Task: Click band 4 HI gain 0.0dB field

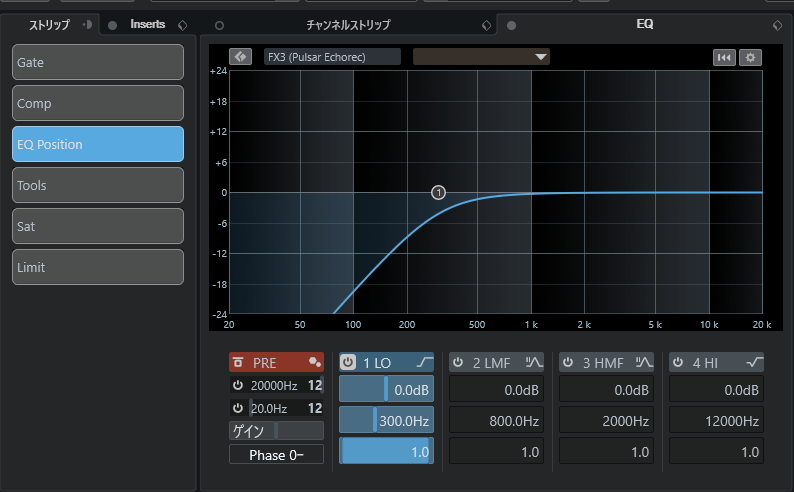Action: 717,390
